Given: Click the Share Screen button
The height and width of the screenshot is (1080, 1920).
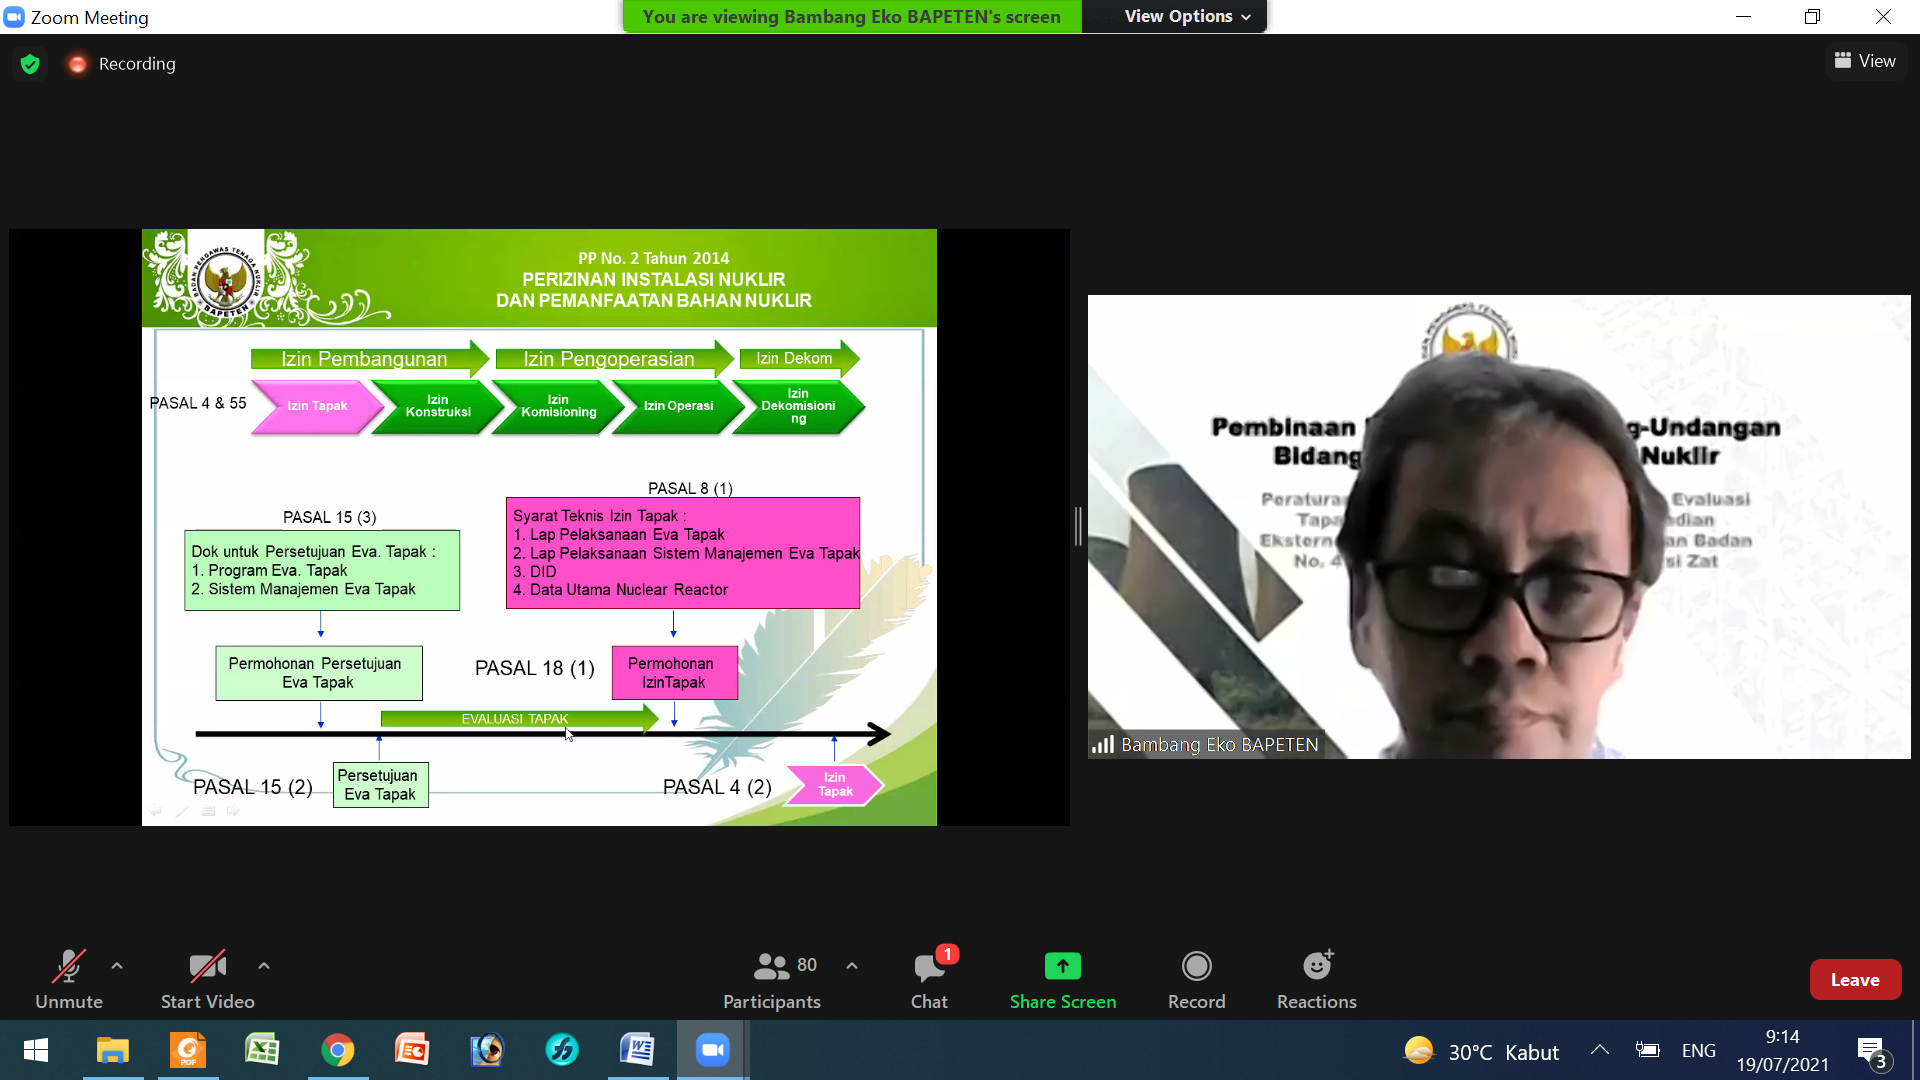Looking at the screenshot, I should 1063,979.
